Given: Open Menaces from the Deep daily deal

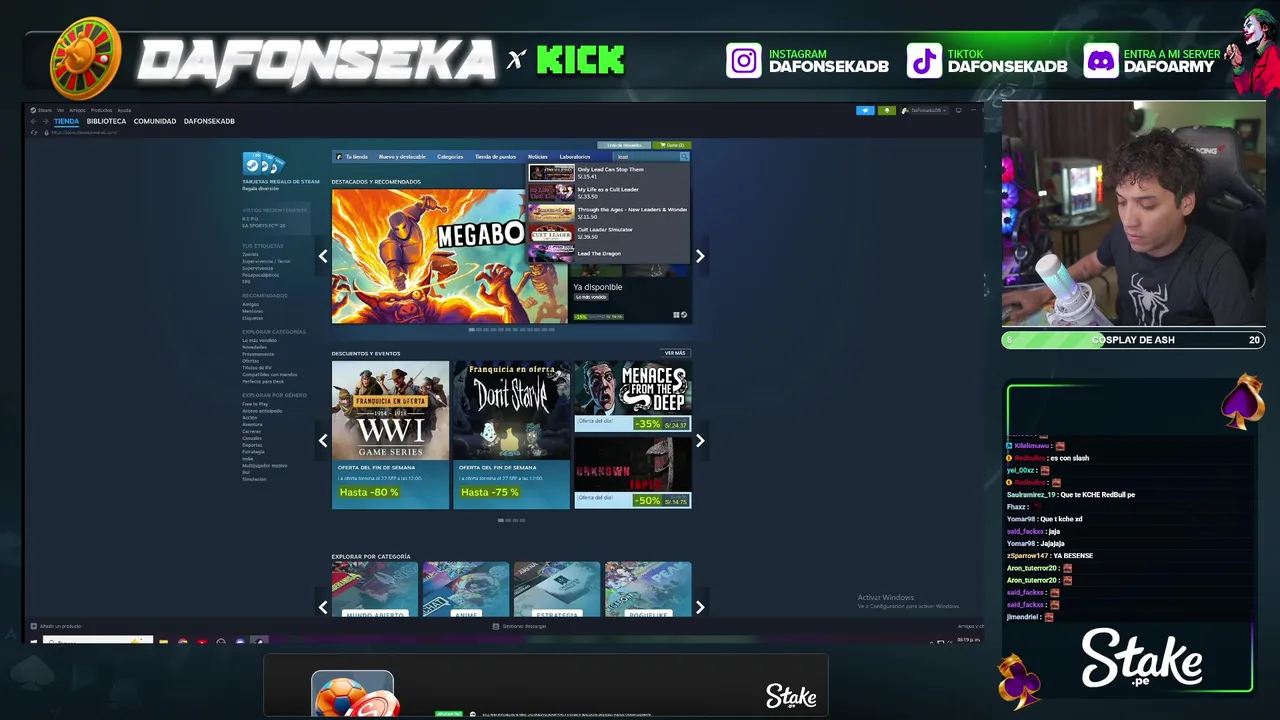Looking at the screenshot, I should (x=632, y=396).
